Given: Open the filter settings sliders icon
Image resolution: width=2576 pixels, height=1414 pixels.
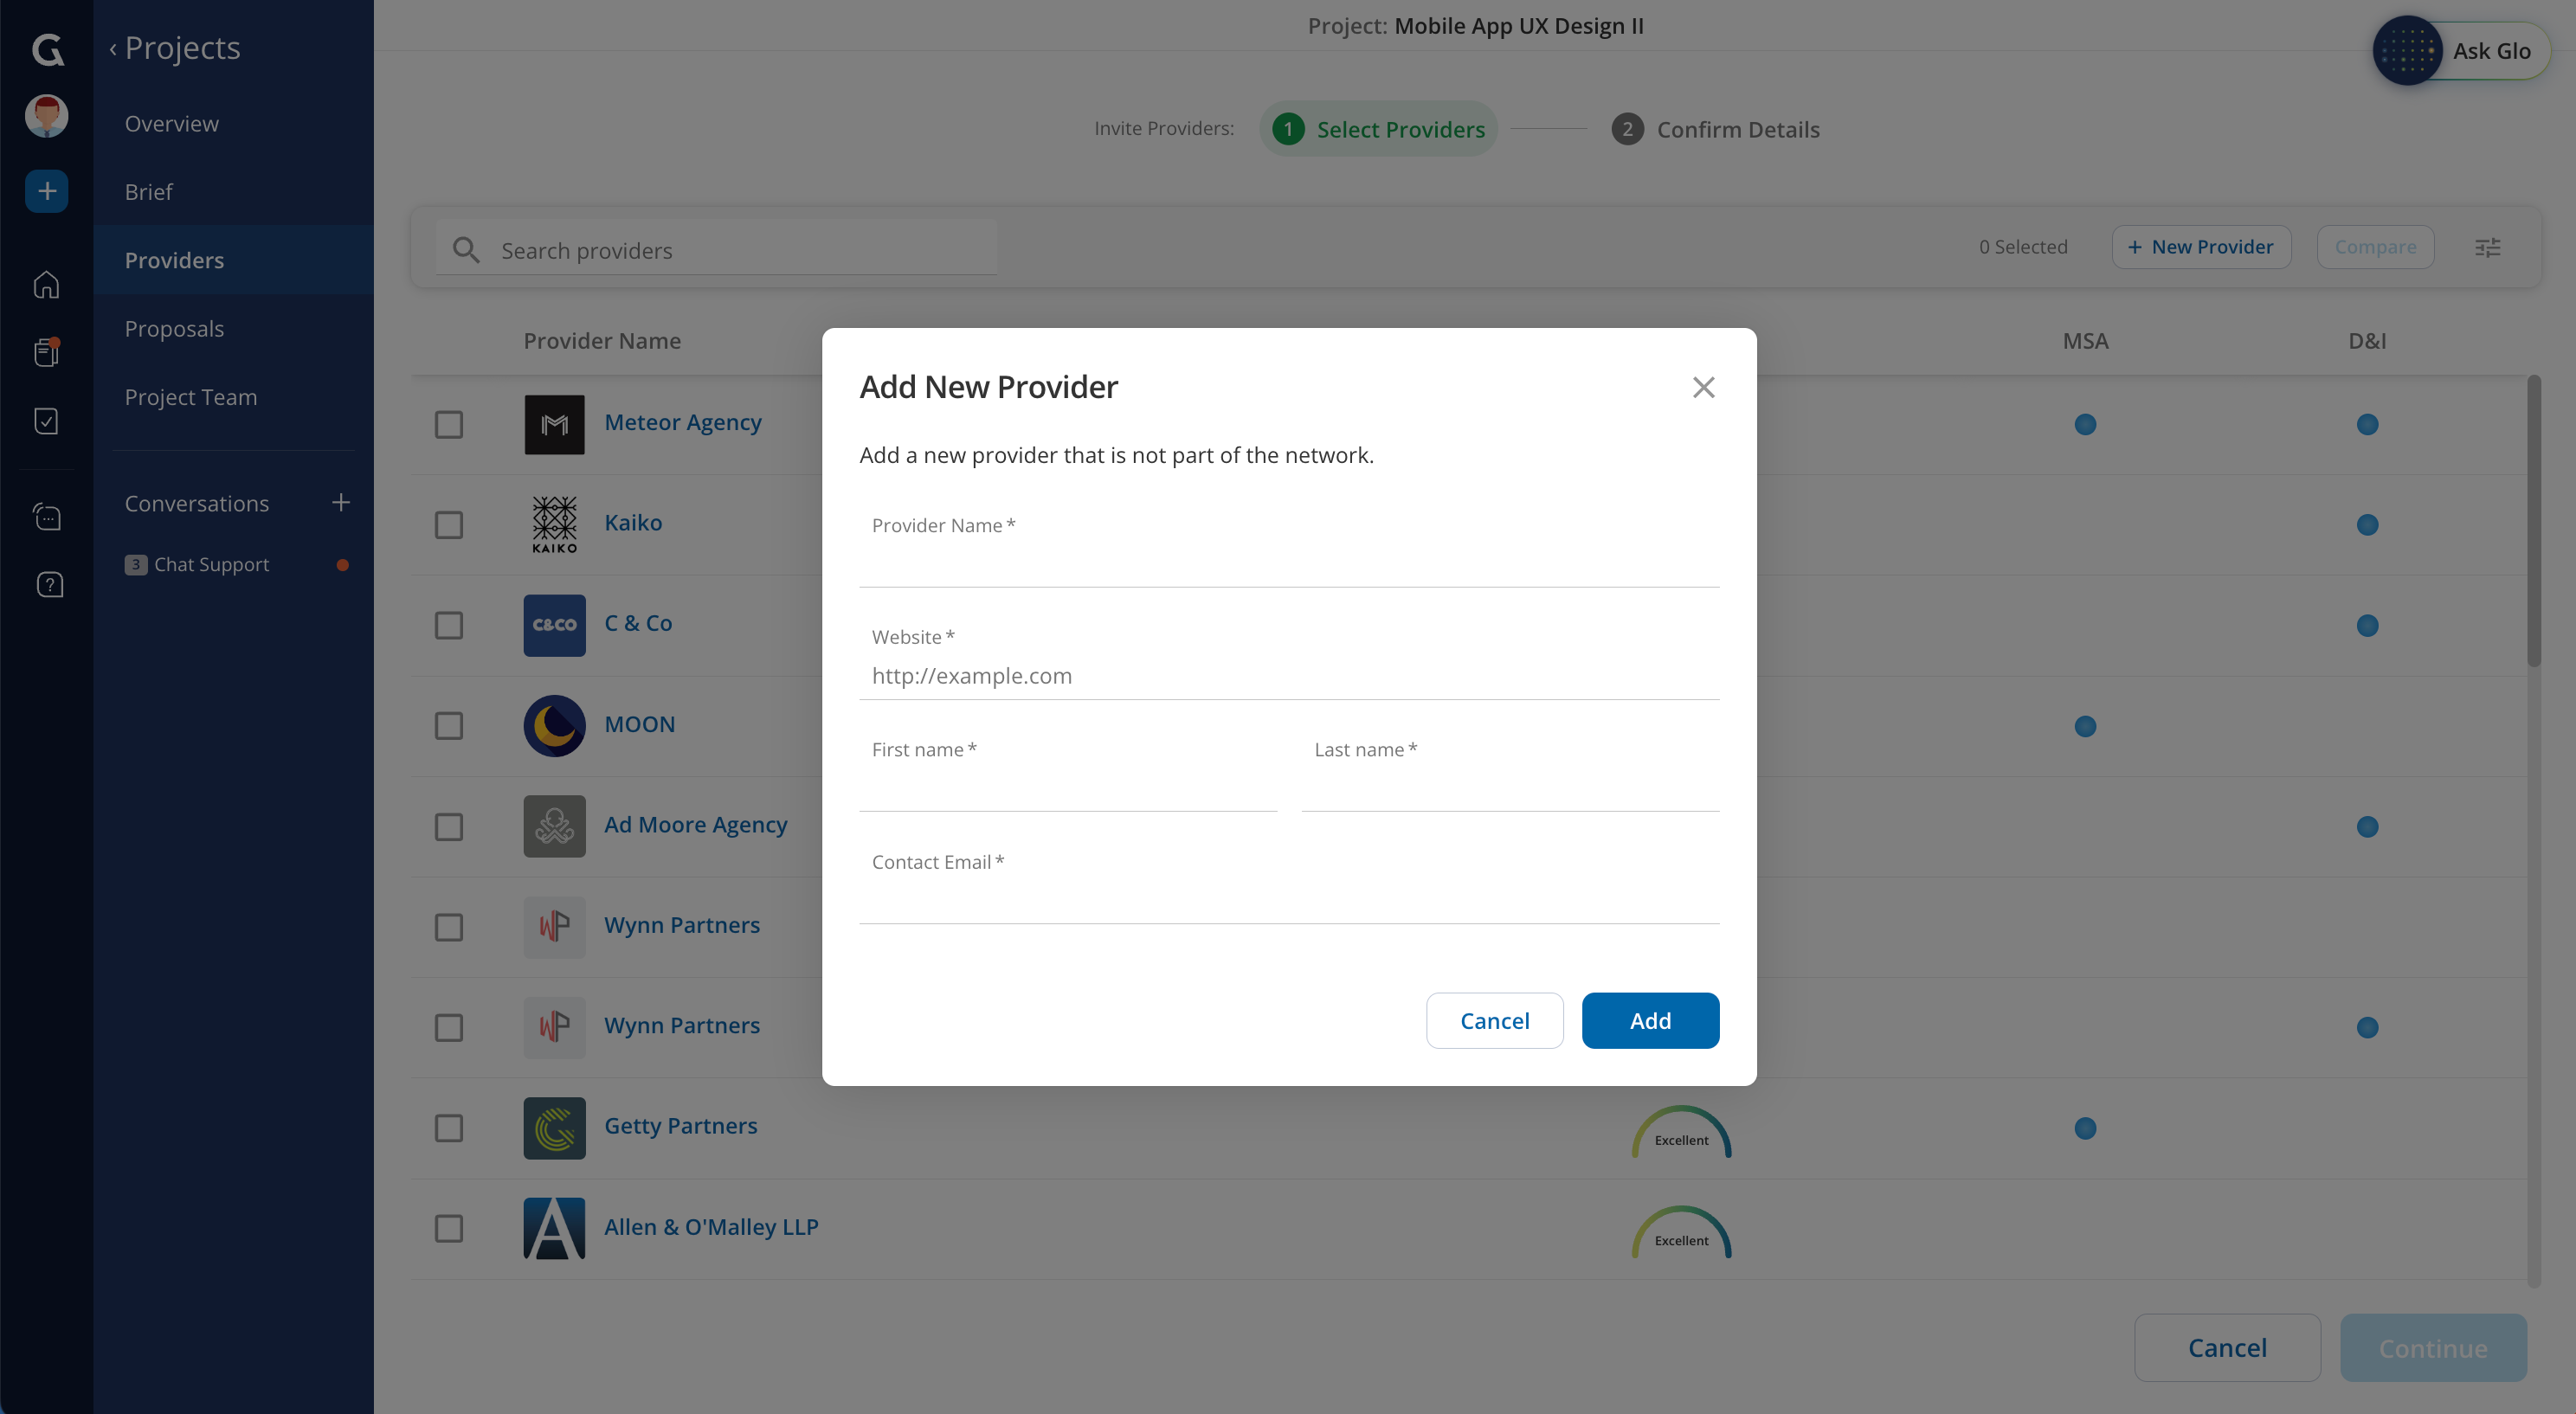Looking at the screenshot, I should pyautogui.click(x=2487, y=248).
